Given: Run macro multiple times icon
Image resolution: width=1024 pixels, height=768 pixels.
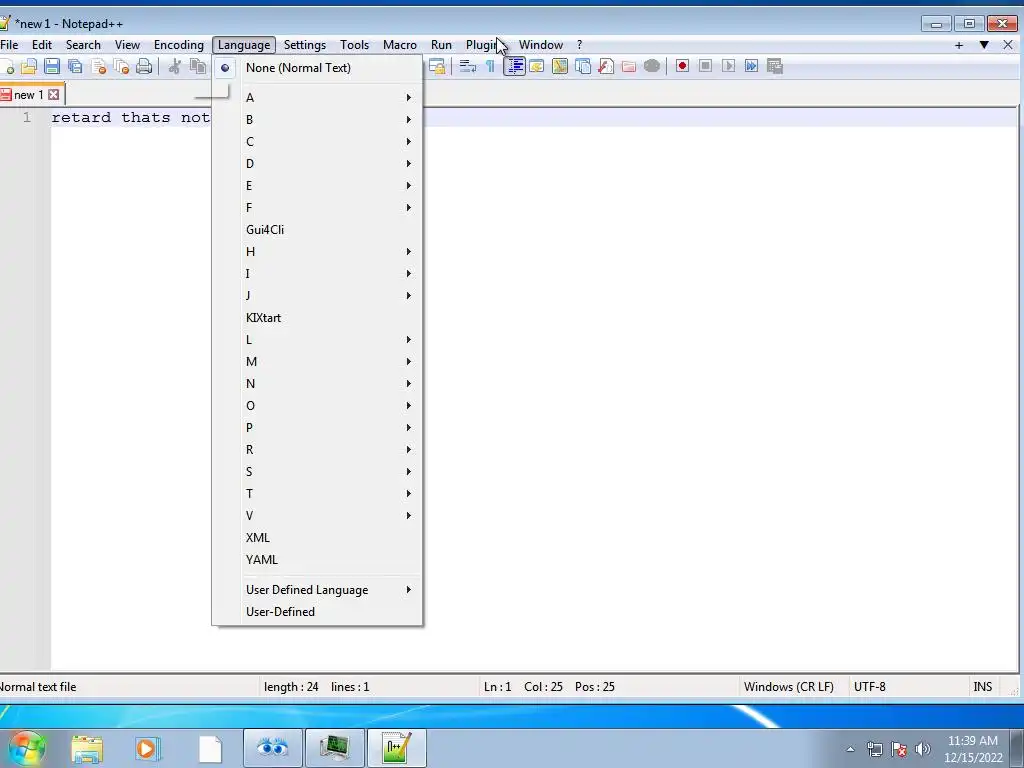Looking at the screenshot, I should [x=752, y=66].
